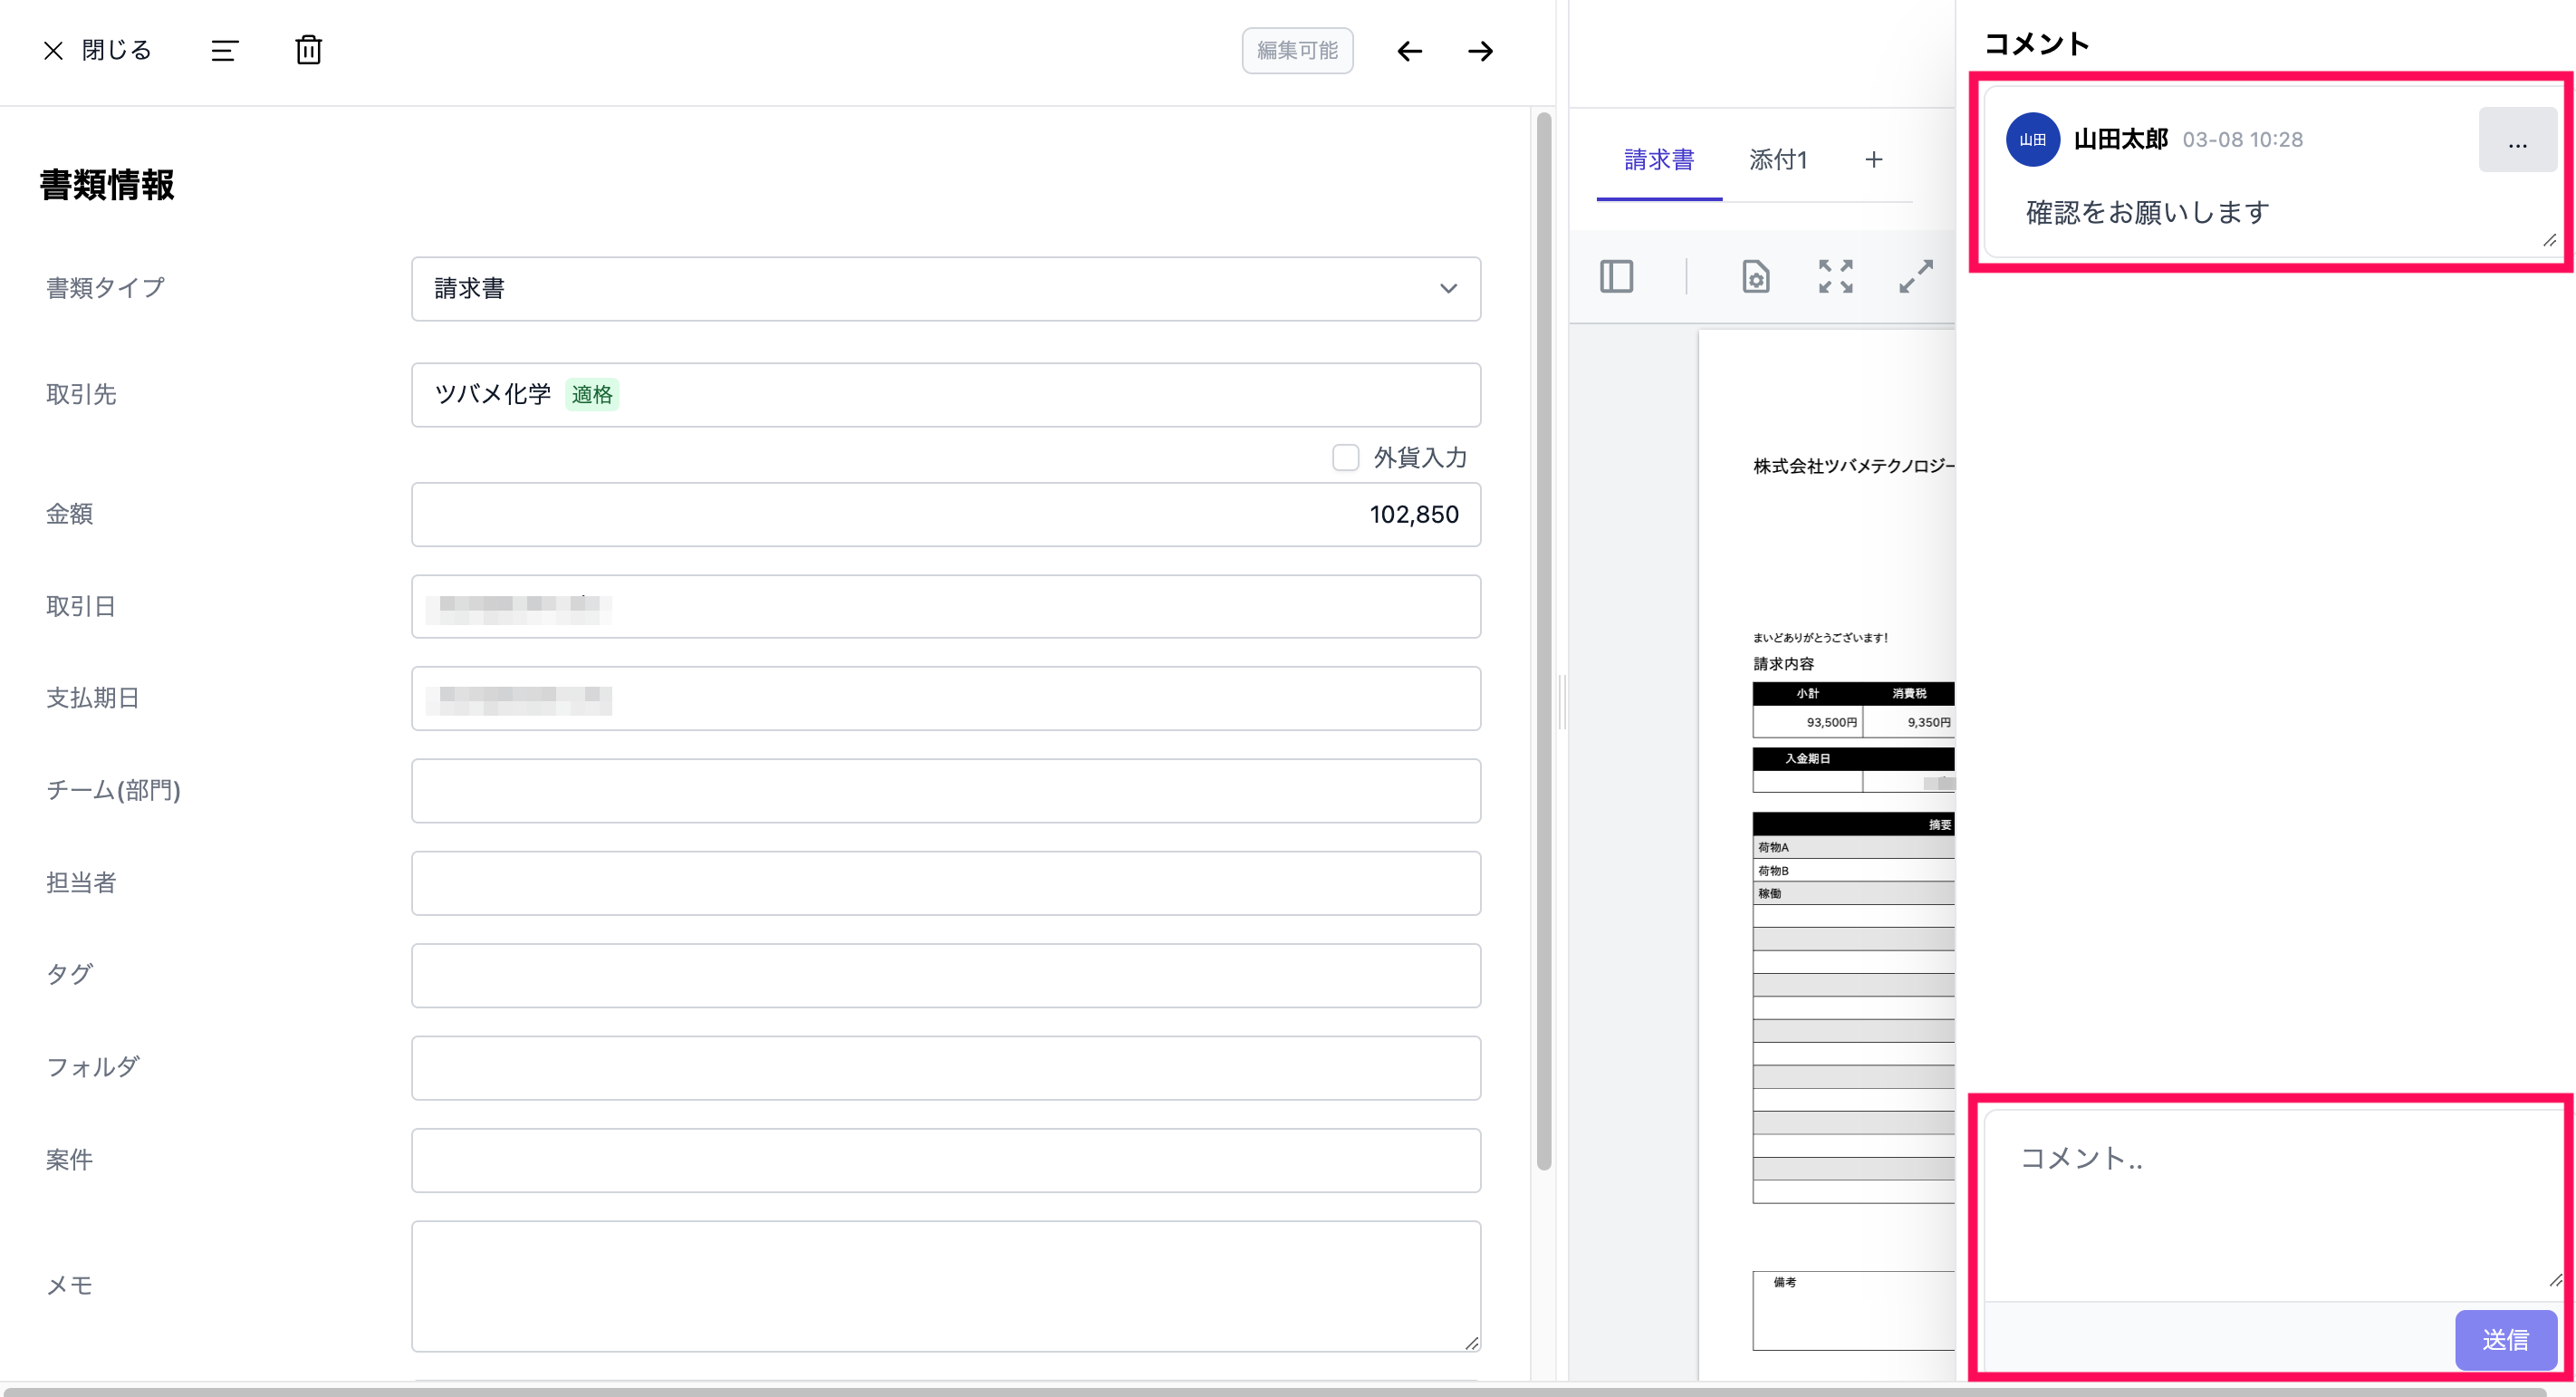Click the fit-to-screen arrows icon
This screenshot has height=1397, width=2576.
[1835, 276]
